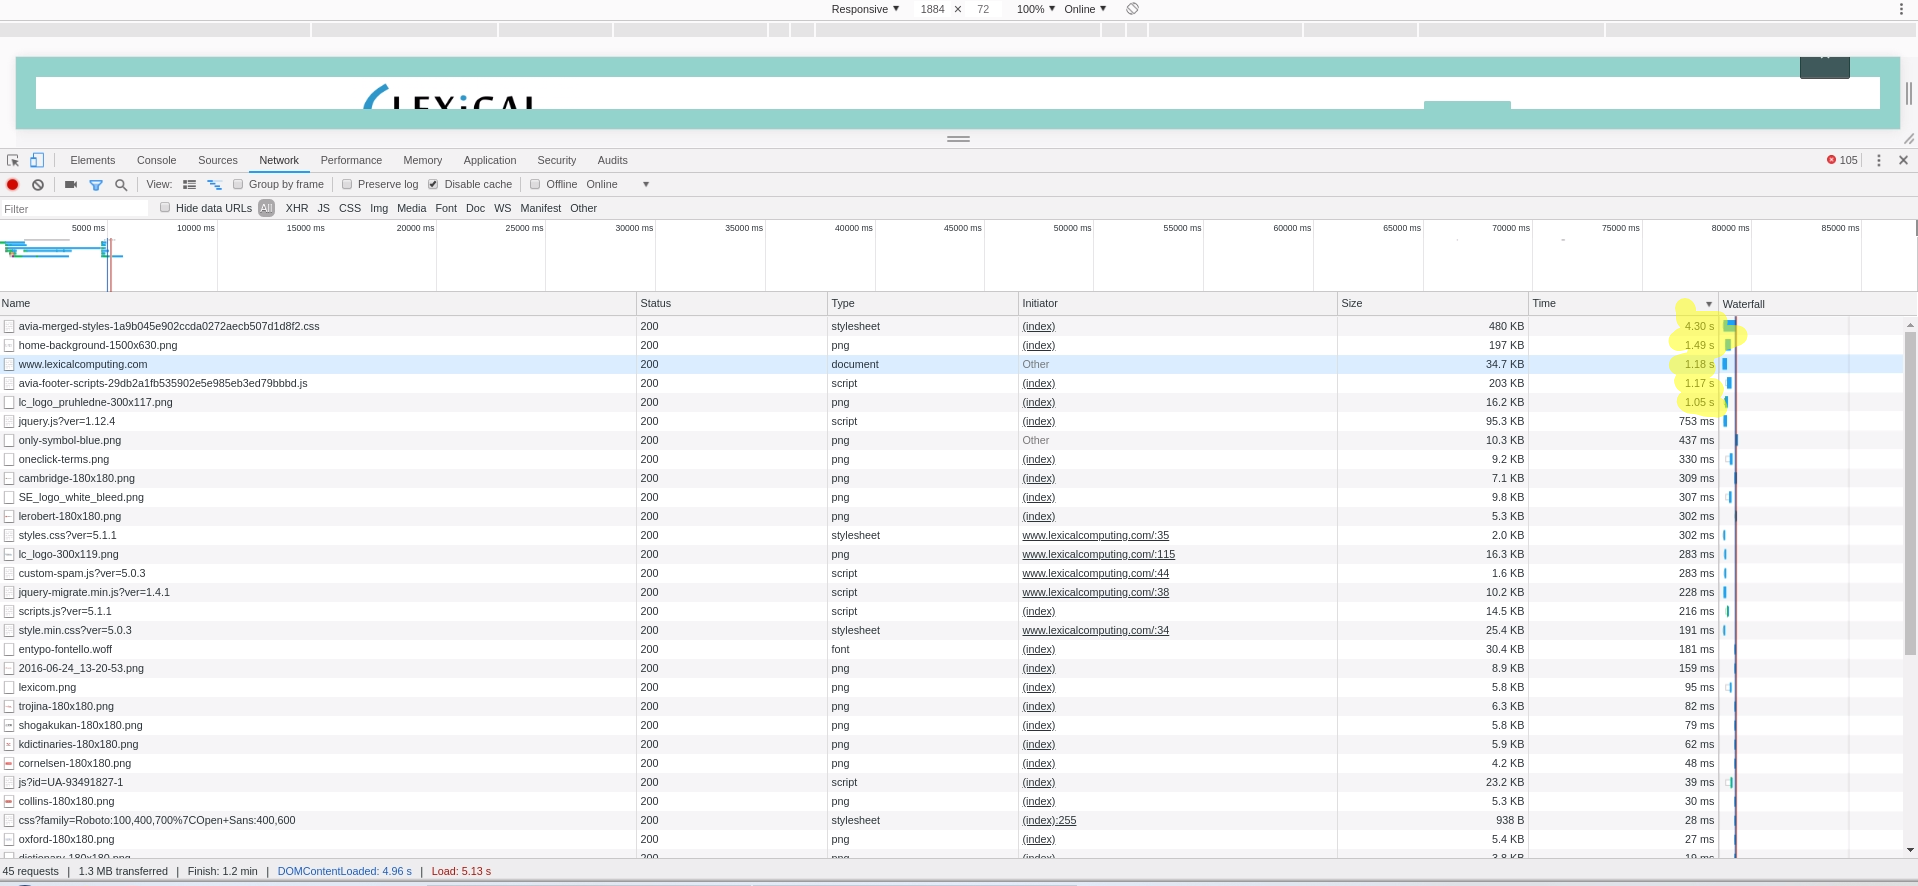The width and height of the screenshot is (1918, 886).
Task: Go to the Sources tab
Action: pos(218,160)
